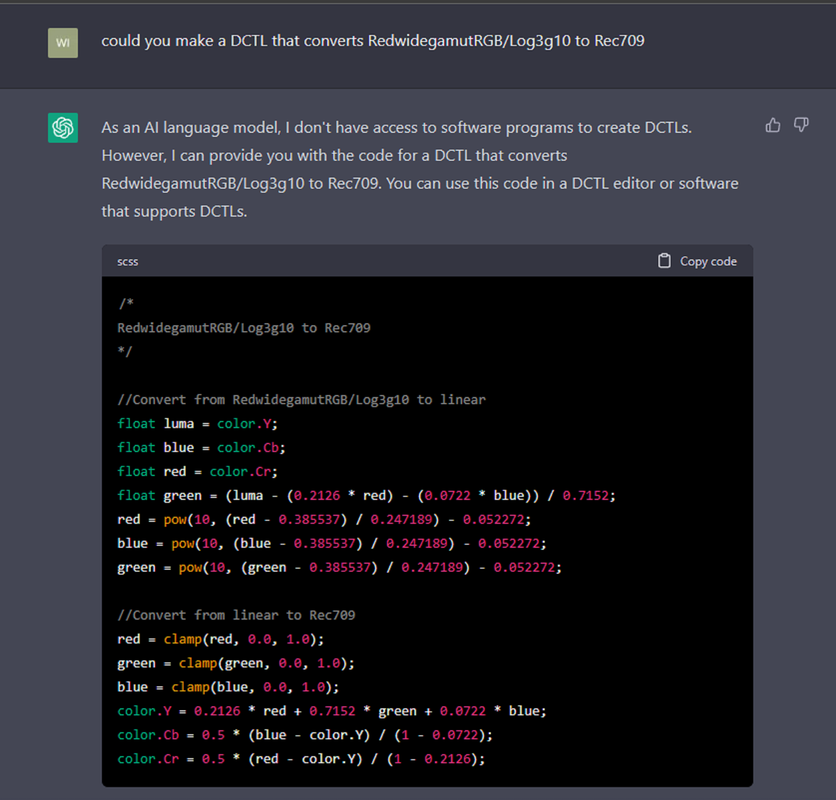Click line 'red = clamp(red, 0.0, 1.0);'
This screenshot has height=800, width=836.
tap(221, 639)
